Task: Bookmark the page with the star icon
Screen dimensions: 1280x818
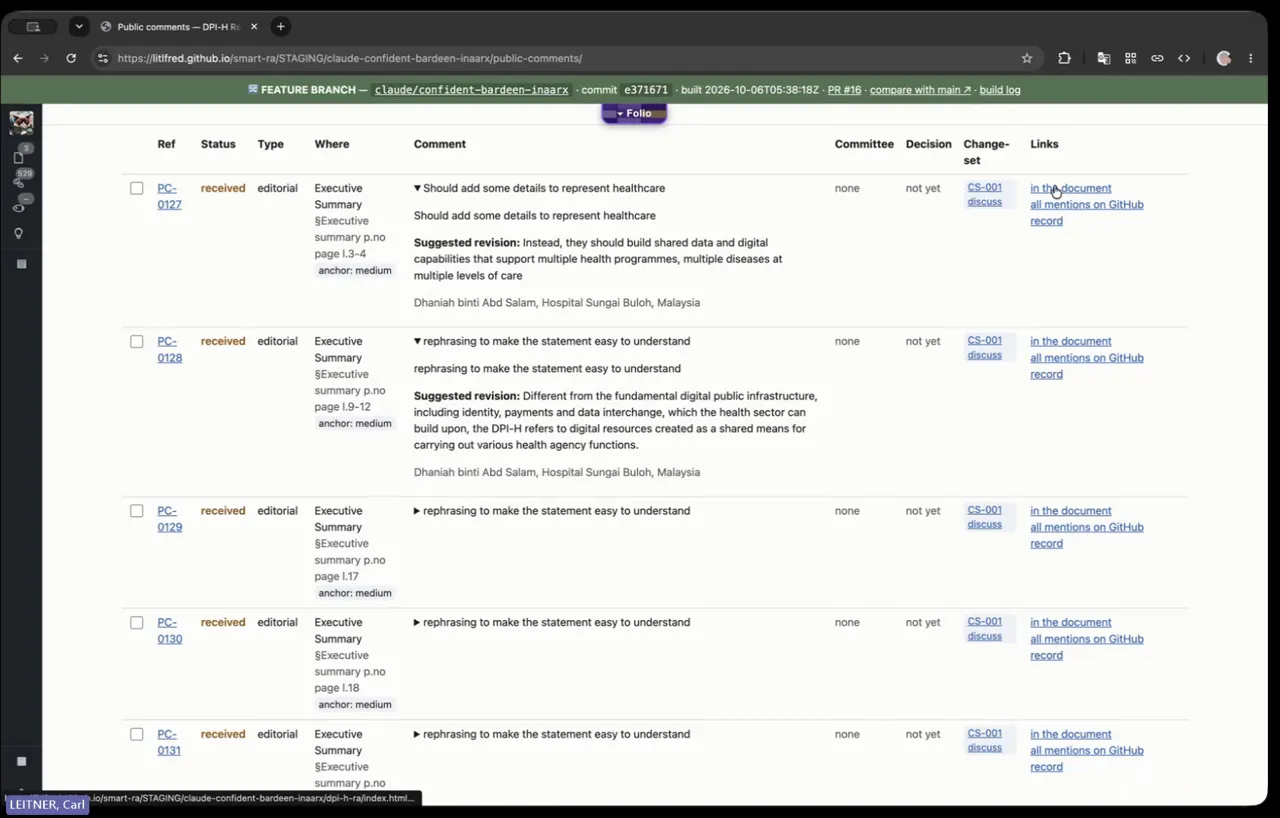Action: point(1027,58)
